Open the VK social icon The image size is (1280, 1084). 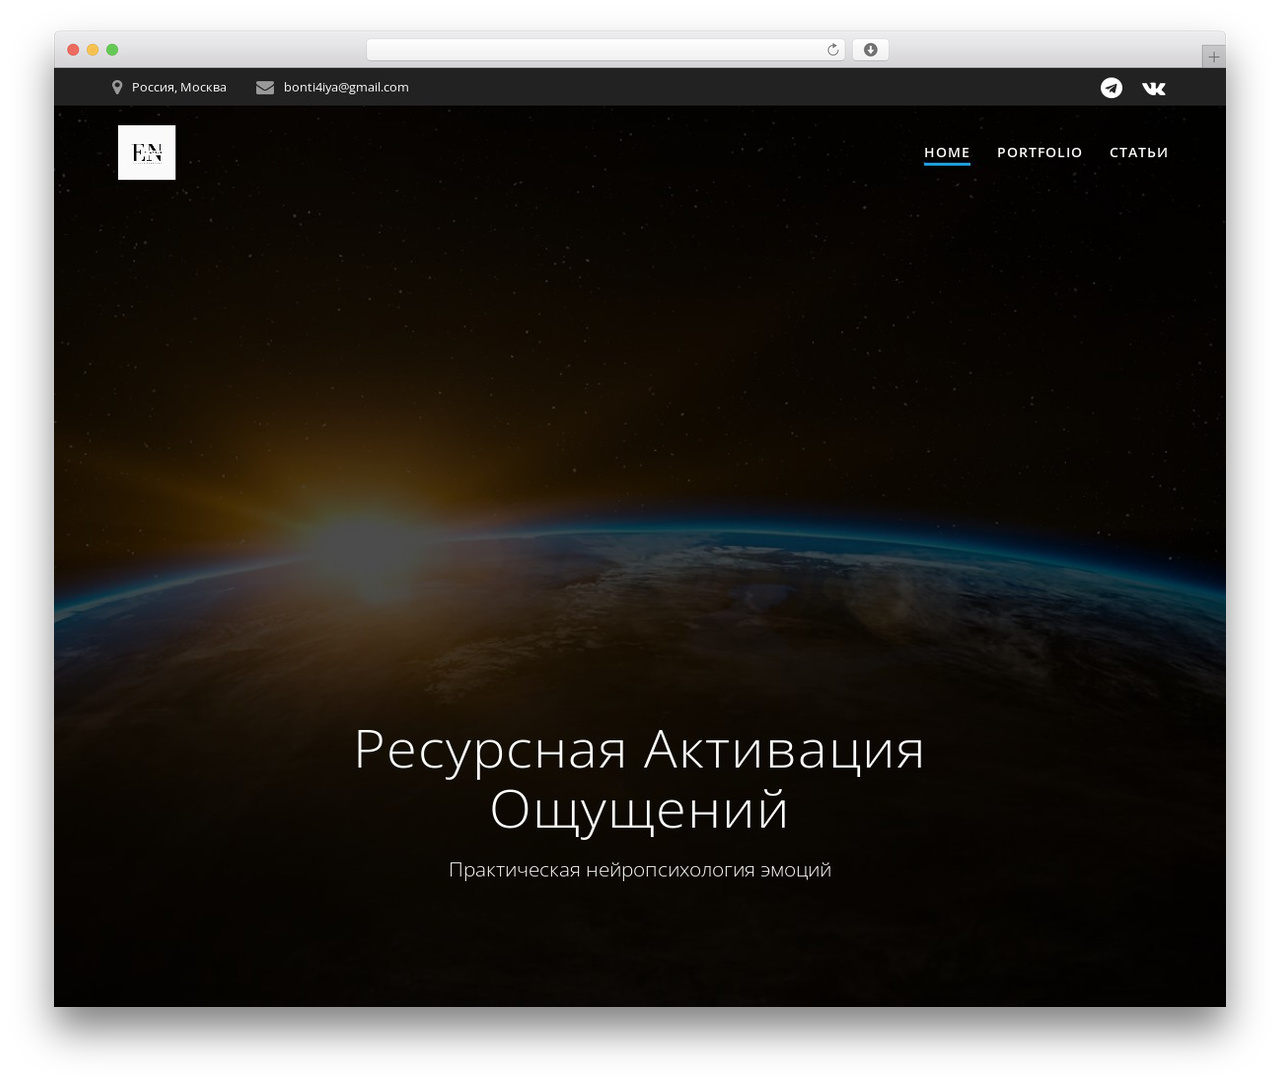coord(1154,88)
